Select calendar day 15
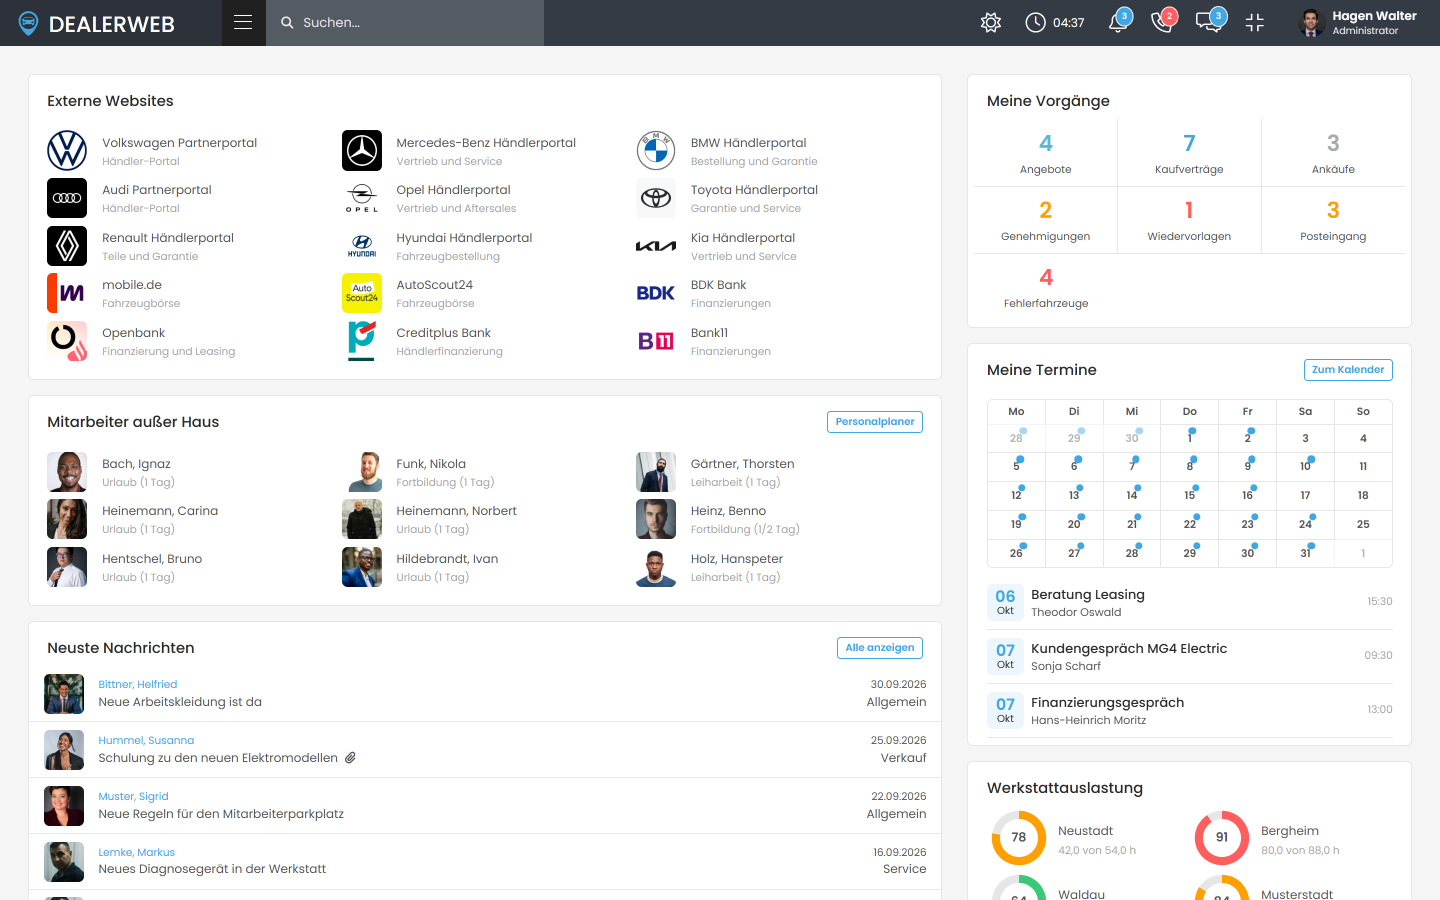The height and width of the screenshot is (900, 1440). [x=1190, y=495]
